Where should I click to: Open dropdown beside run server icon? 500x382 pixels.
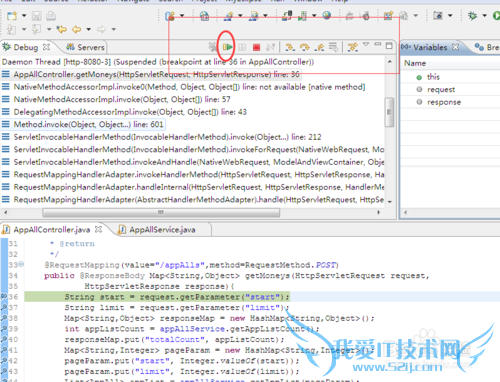point(314,16)
